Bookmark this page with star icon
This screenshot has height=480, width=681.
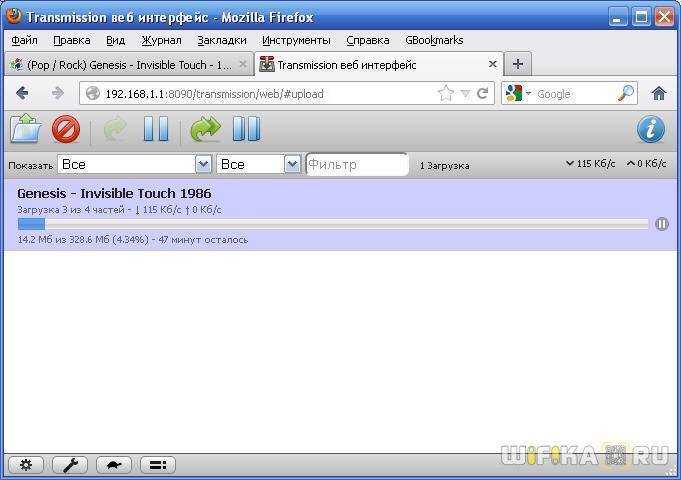[x=446, y=93]
